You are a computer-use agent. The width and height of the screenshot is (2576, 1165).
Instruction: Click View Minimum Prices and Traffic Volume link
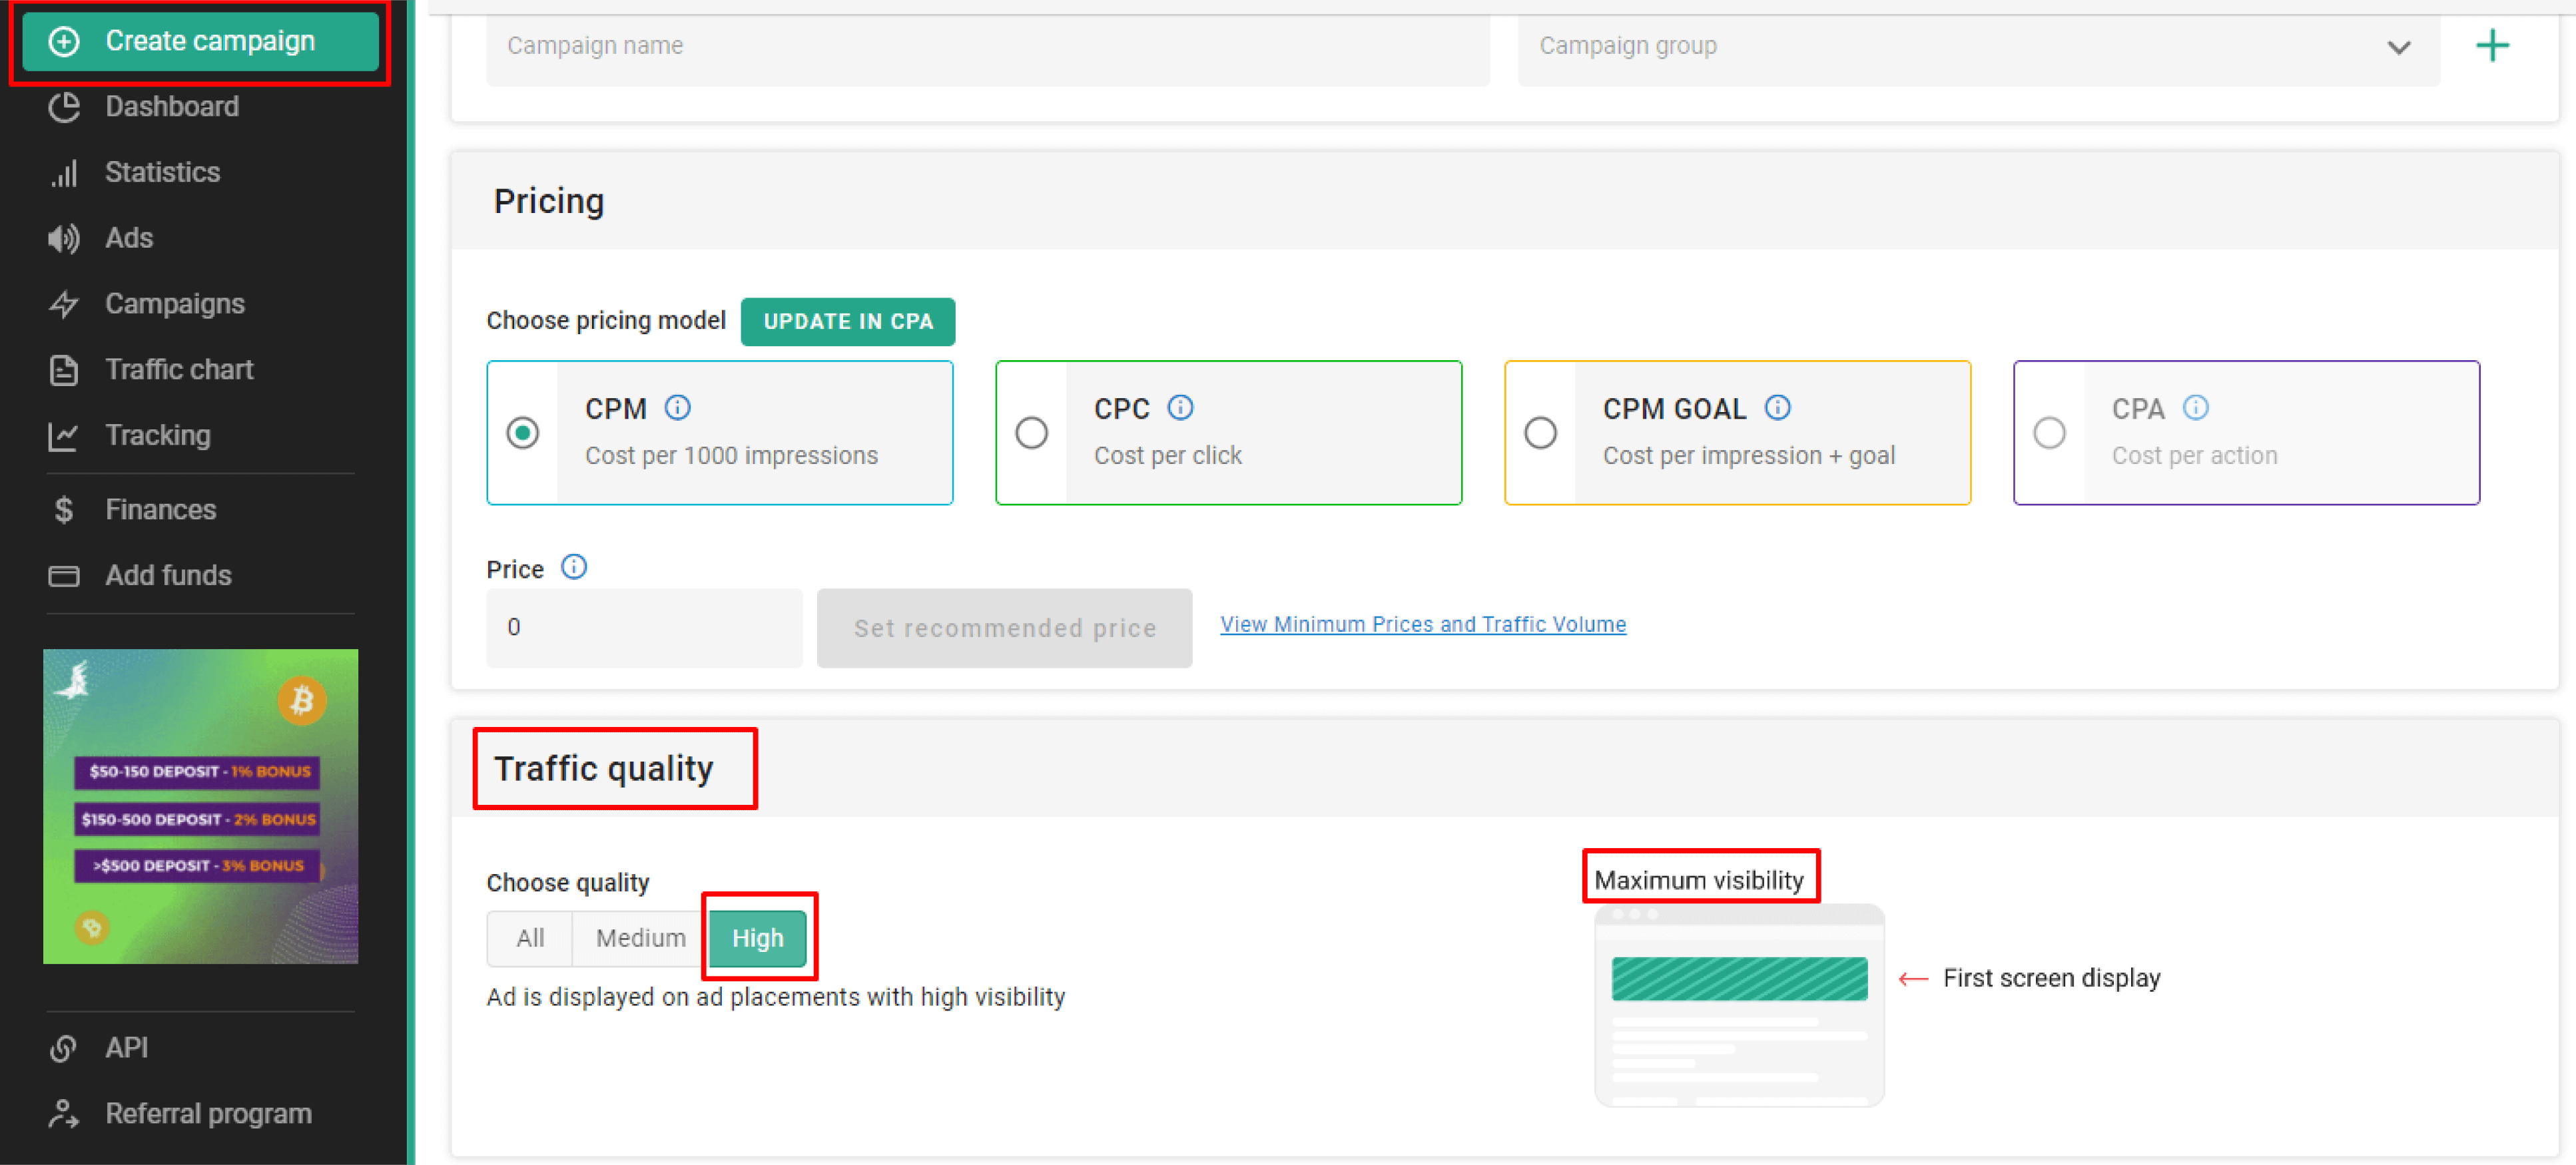[1423, 622]
